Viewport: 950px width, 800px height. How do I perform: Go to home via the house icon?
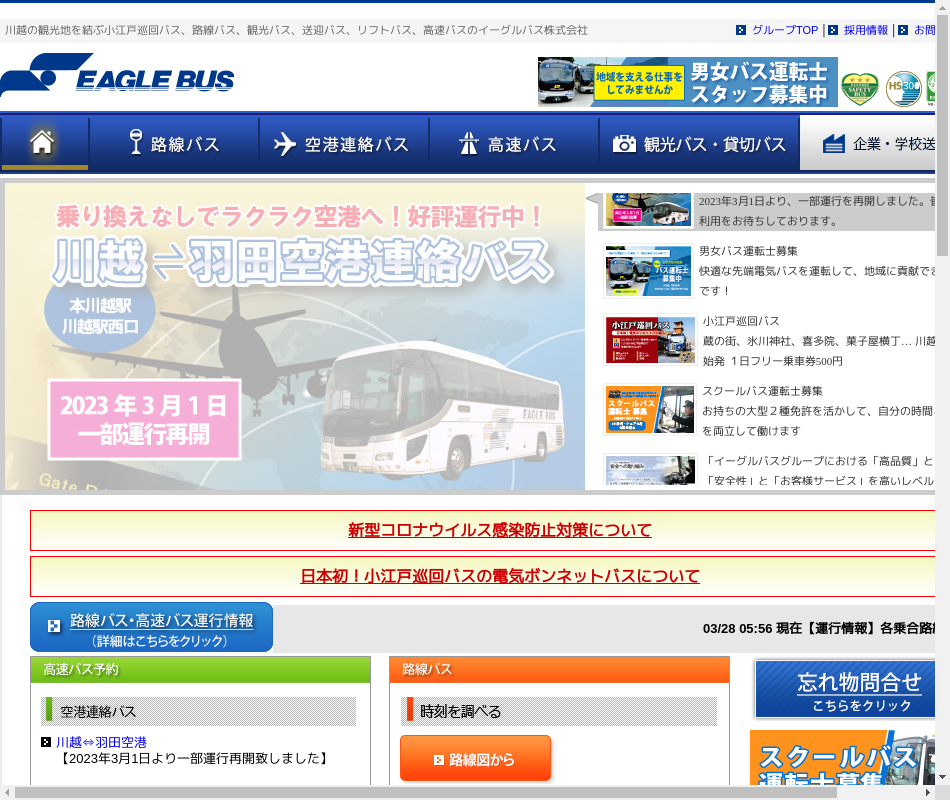pos(42,142)
